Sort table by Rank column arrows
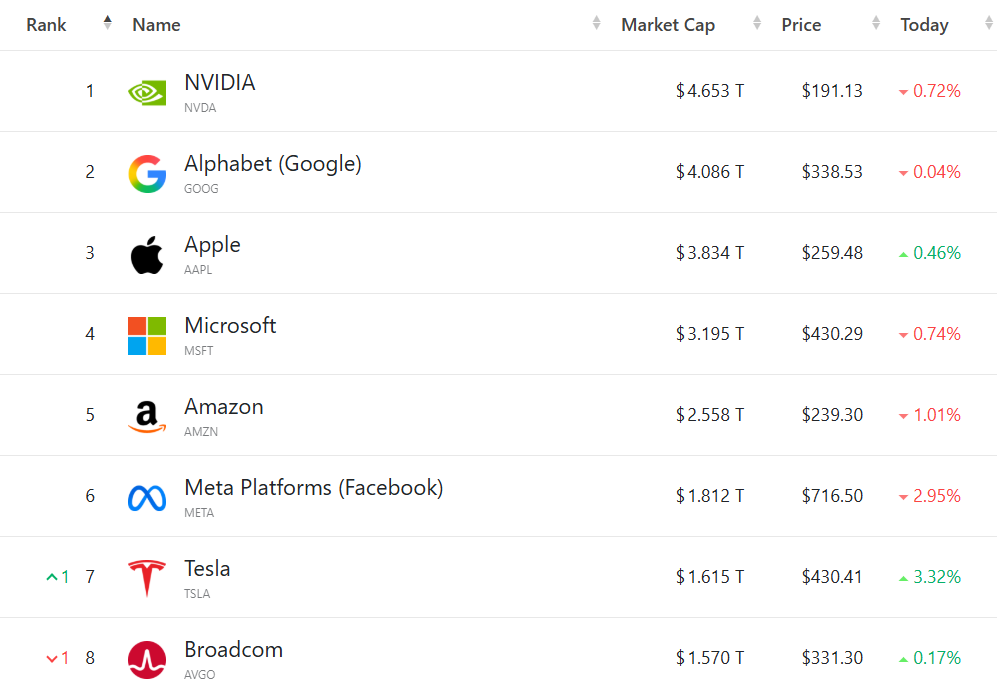The height and width of the screenshot is (693, 997). click(108, 24)
